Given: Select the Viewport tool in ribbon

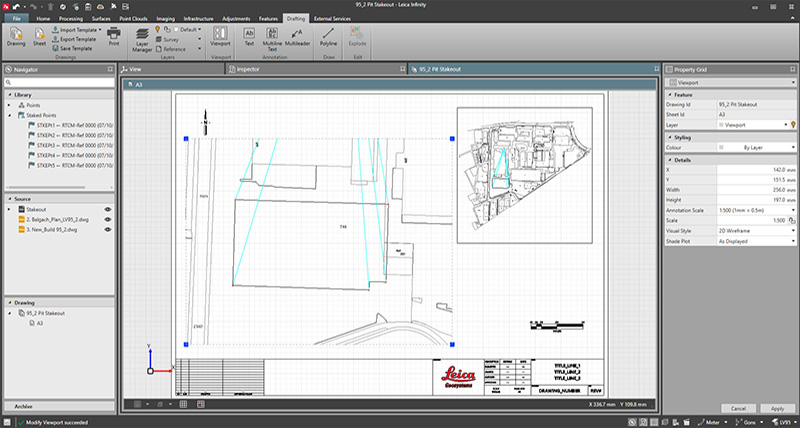Looking at the screenshot, I should (221, 37).
